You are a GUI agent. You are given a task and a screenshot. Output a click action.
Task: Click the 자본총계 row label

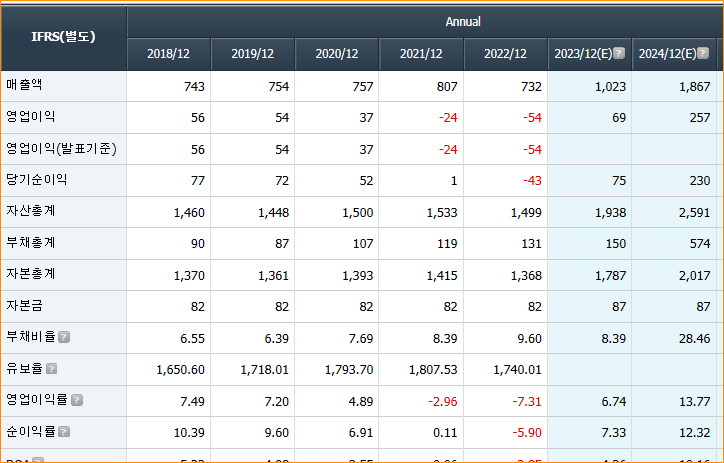[x=30, y=274]
